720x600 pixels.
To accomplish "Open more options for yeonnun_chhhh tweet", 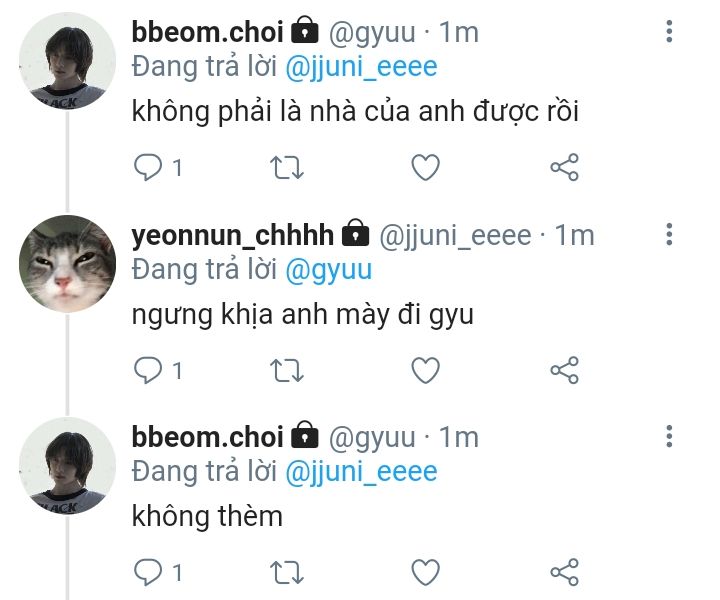I will pos(669,235).
